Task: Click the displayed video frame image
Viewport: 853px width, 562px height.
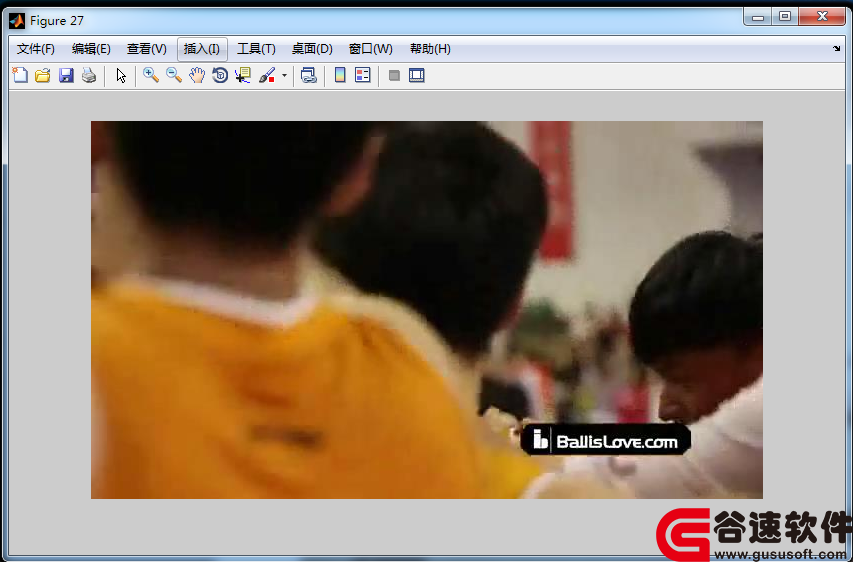Action: pyautogui.click(x=426, y=310)
